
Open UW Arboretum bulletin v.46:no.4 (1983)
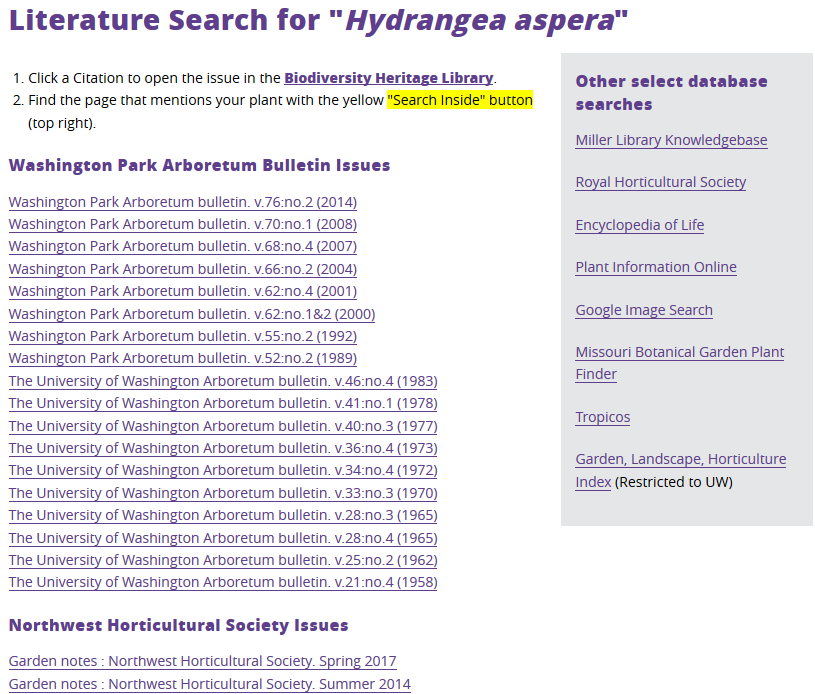[223, 381]
